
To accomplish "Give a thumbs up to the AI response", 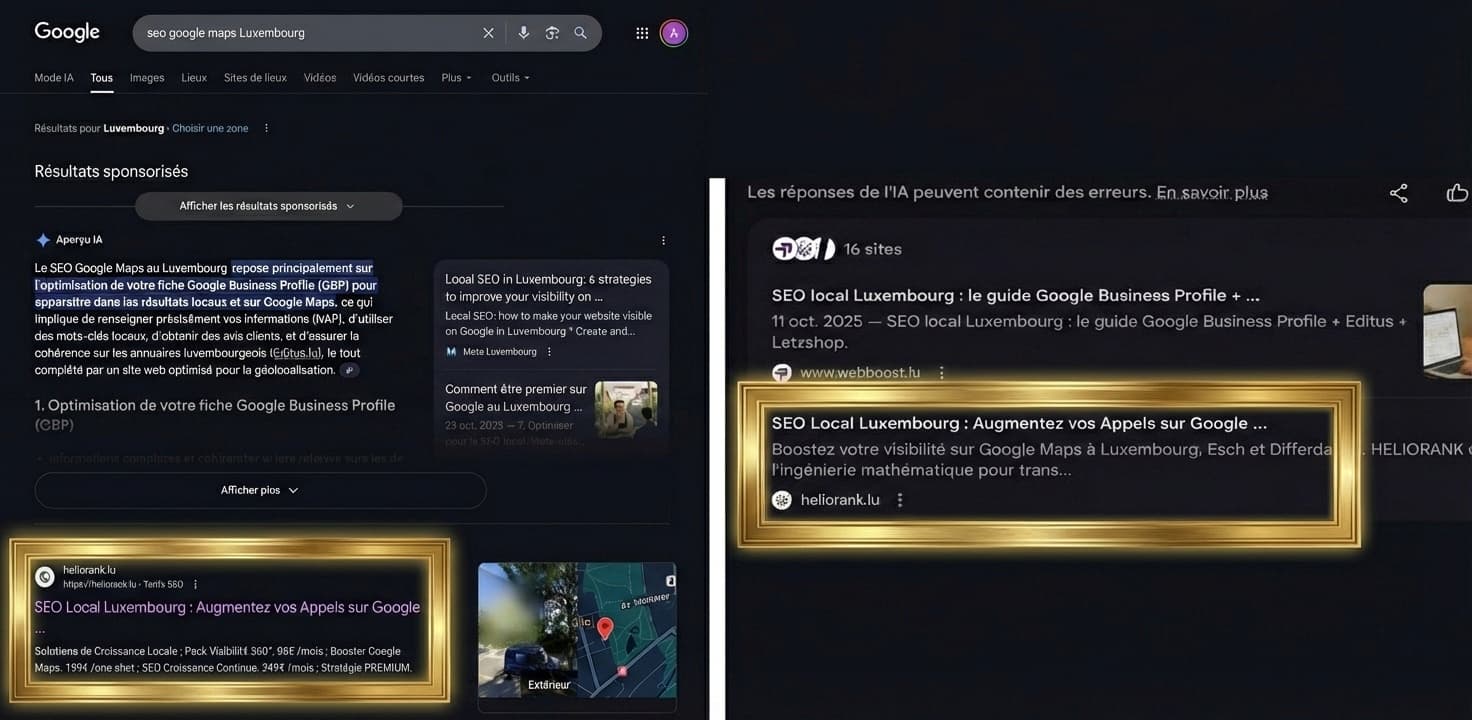I will [1456, 192].
